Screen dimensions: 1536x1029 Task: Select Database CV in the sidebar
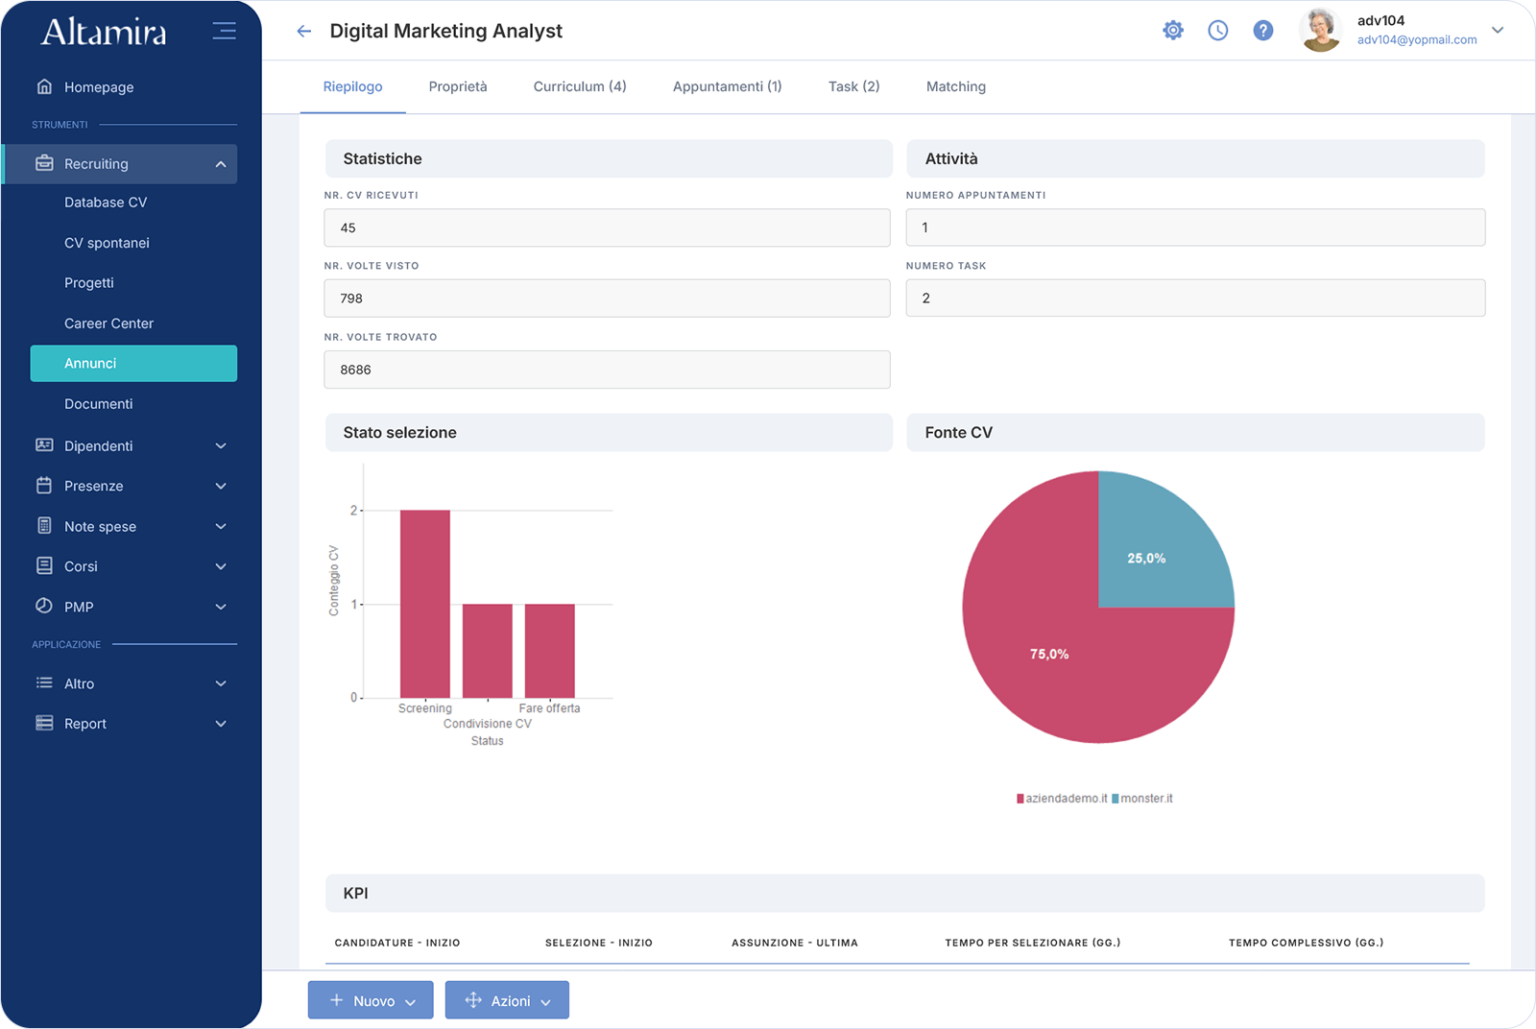(x=105, y=202)
